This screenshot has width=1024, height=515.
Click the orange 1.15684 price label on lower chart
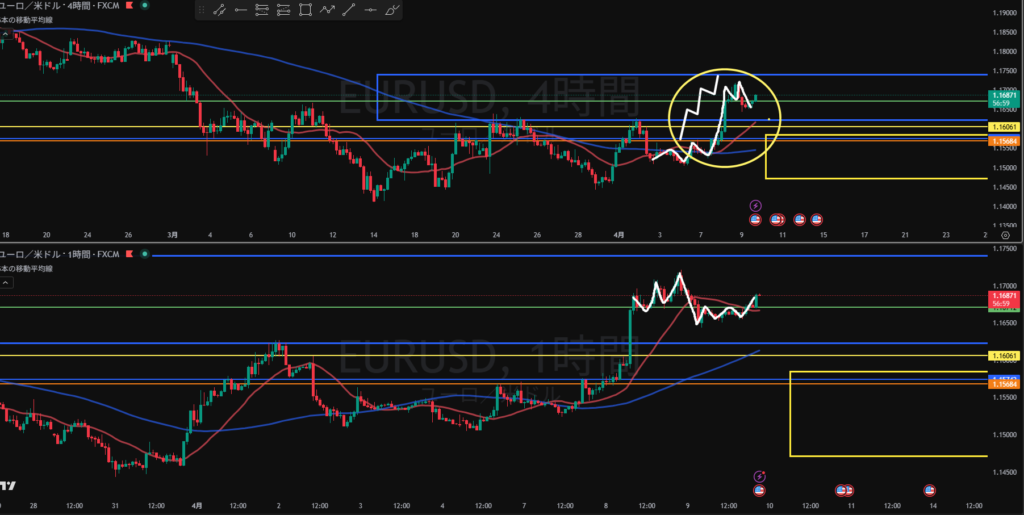pos(1003,384)
